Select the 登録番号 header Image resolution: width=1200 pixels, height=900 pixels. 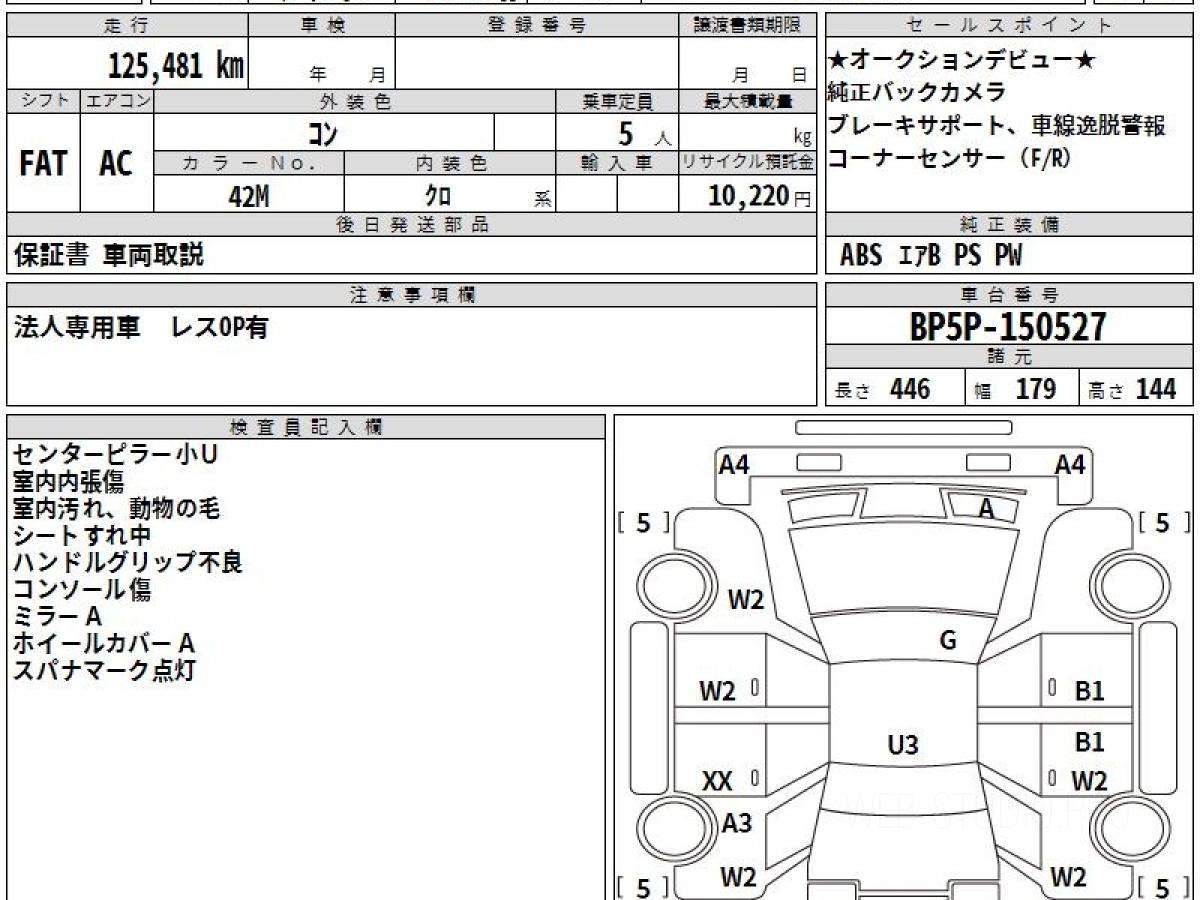[537, 26]
